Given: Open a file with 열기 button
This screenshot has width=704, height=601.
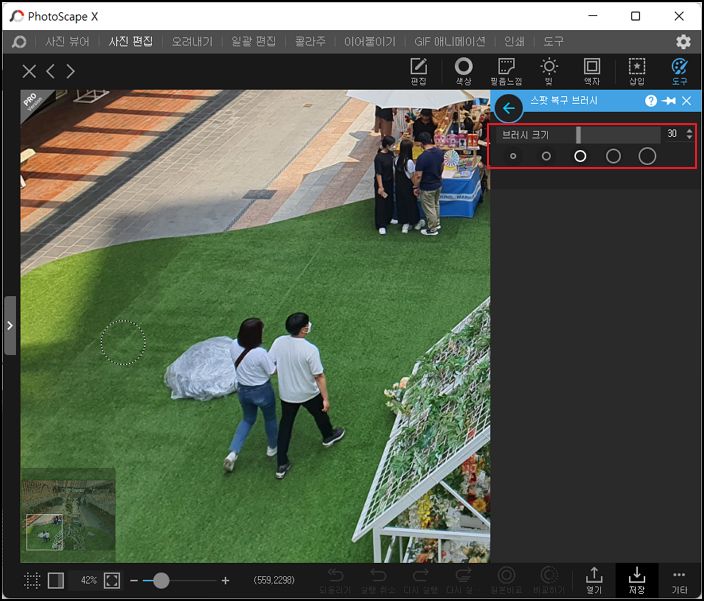Looking at the screenshot, I should (594, 580).
